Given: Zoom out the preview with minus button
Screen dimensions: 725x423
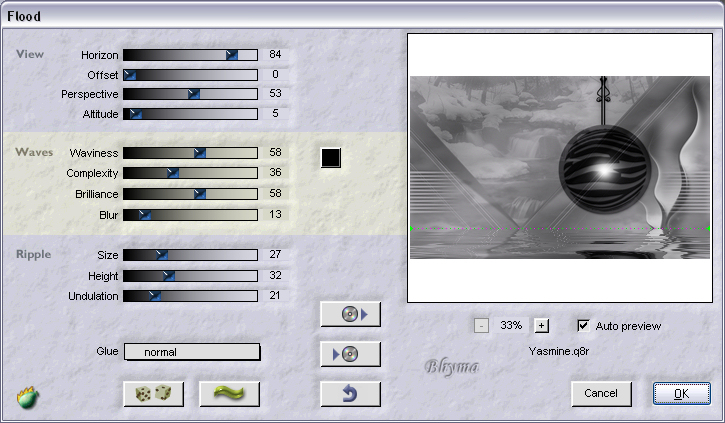Looking at the screenshot, I should [x=481, y=326].
